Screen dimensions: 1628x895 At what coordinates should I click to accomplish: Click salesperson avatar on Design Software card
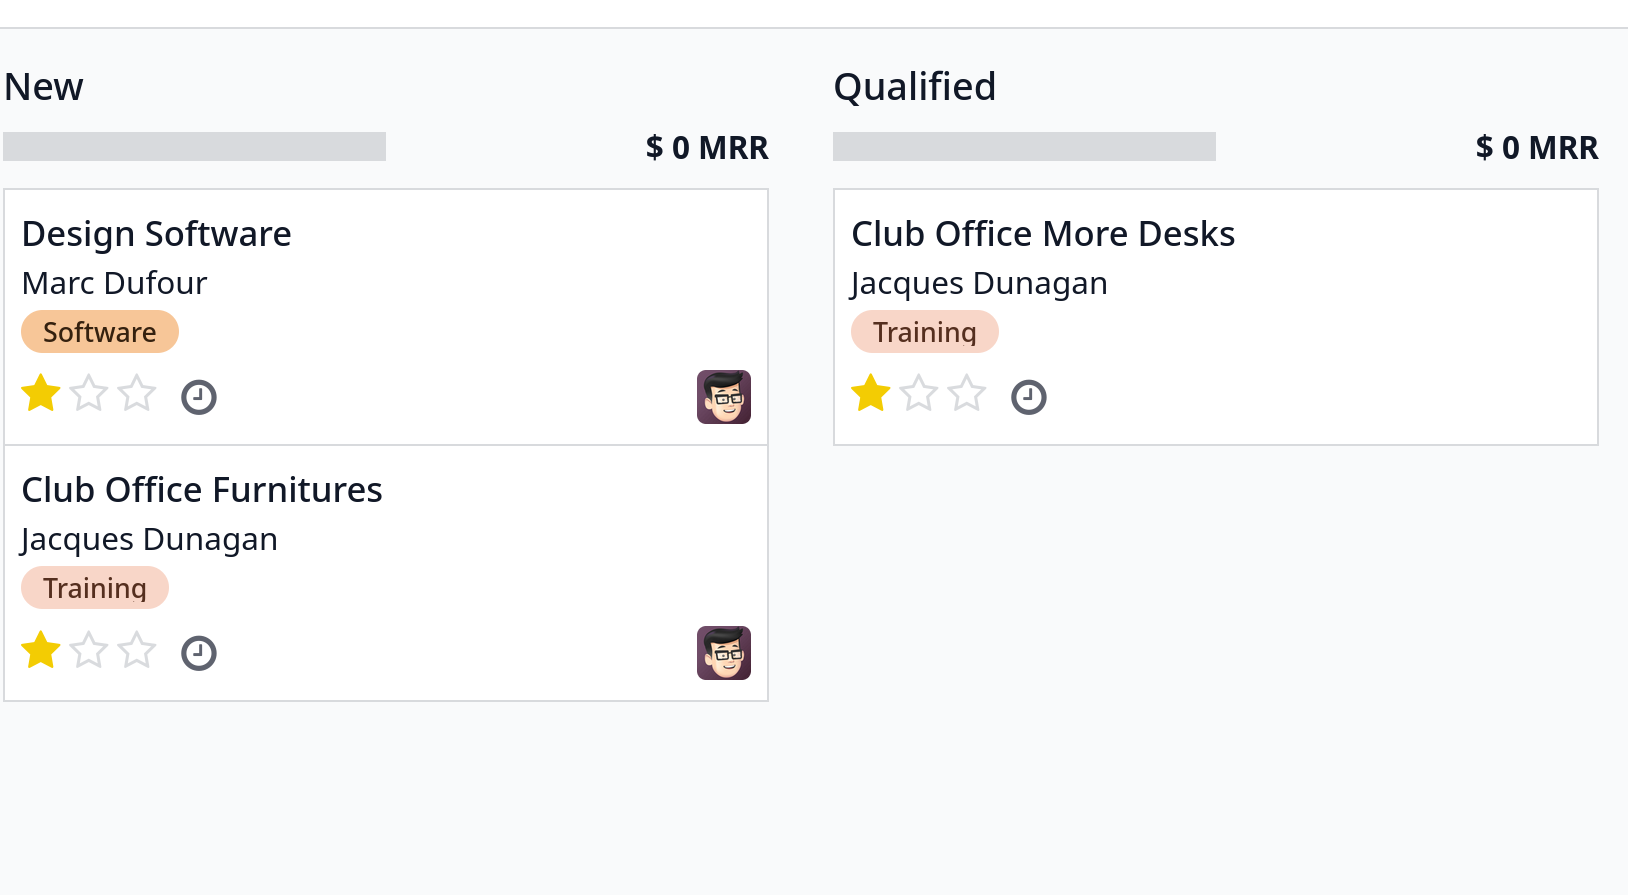(x=724, y=397)
